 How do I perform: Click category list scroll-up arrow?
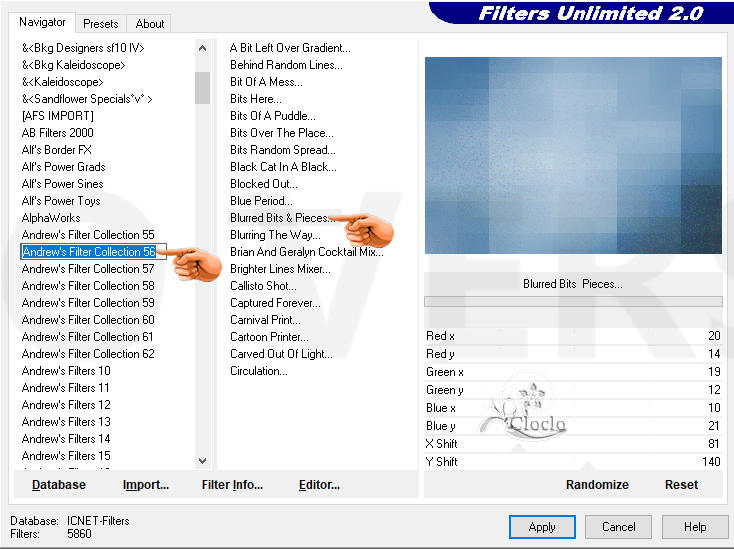point(202,48)
